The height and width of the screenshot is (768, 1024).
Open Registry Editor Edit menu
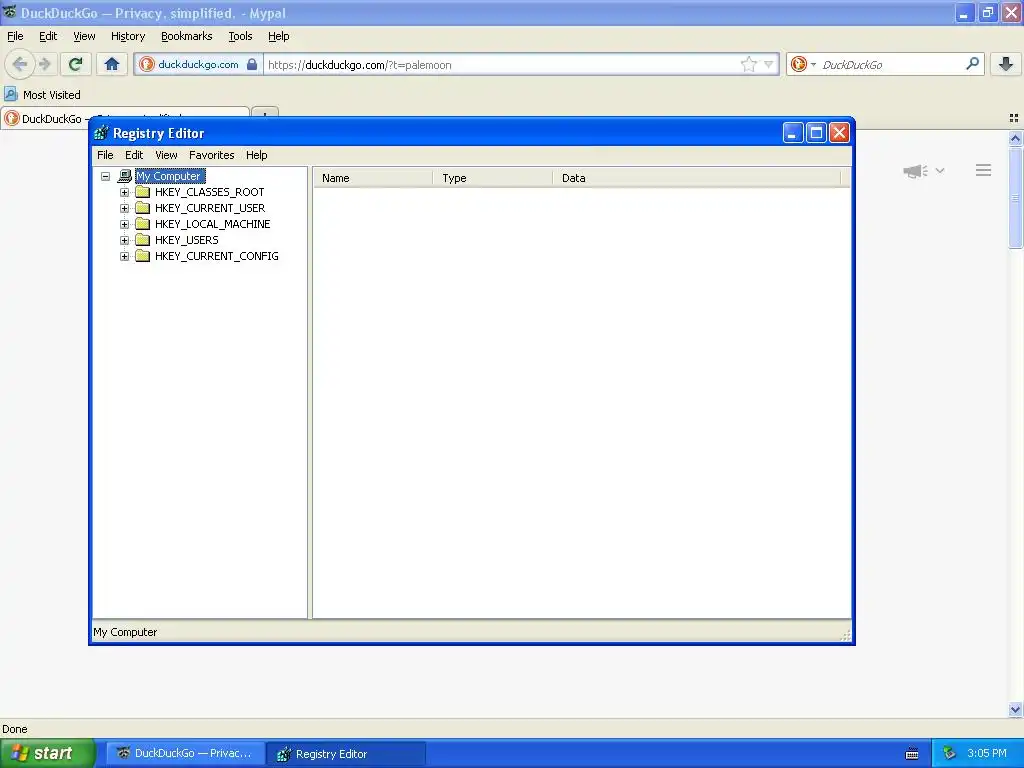pyautogui.click(x=134, y=155)
